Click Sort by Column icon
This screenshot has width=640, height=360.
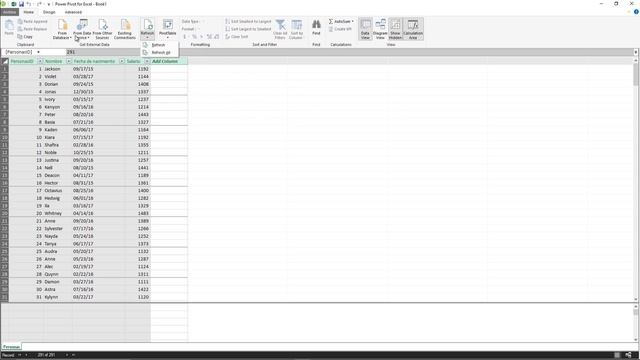296,29
